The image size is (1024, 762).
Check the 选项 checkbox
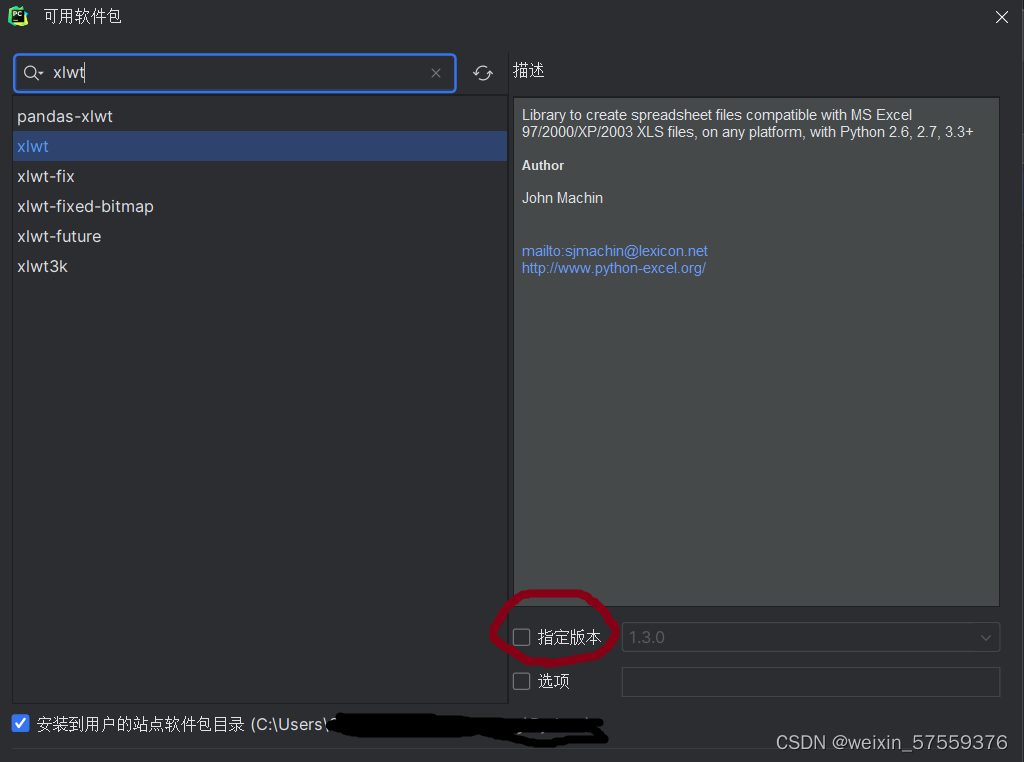521,681
